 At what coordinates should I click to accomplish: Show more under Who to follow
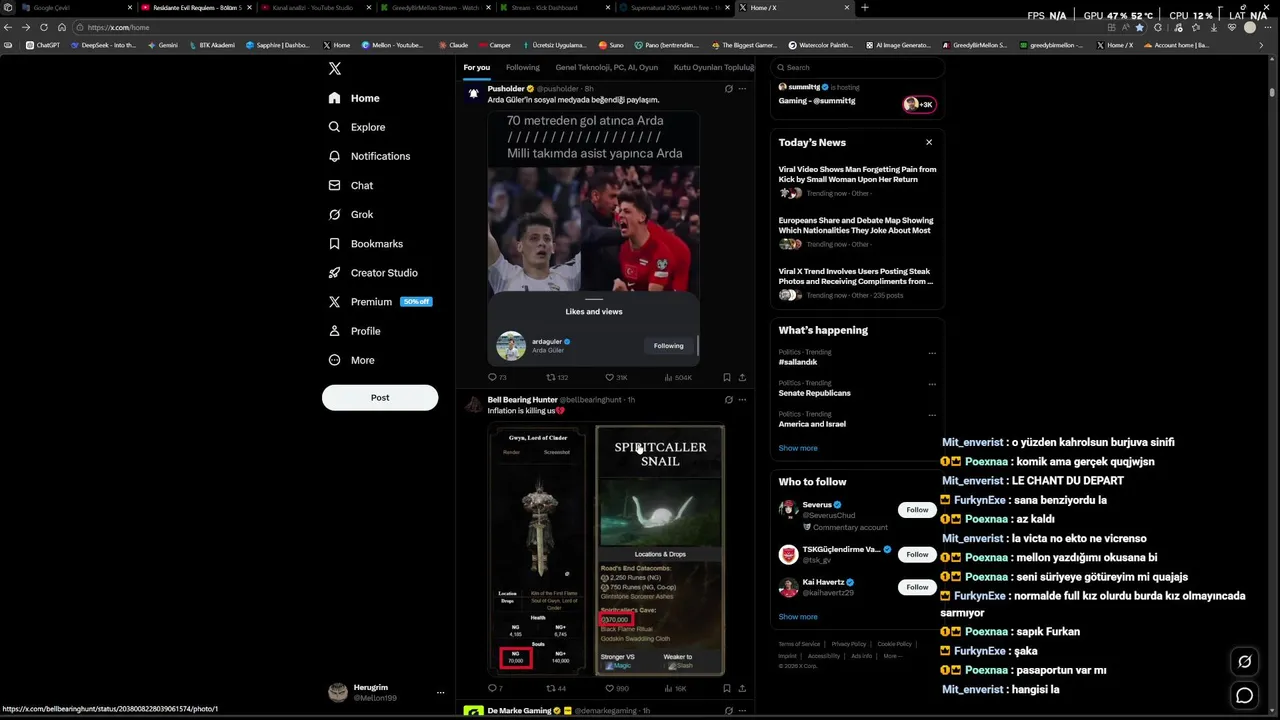pyautogui.click(x=798, y=617)
